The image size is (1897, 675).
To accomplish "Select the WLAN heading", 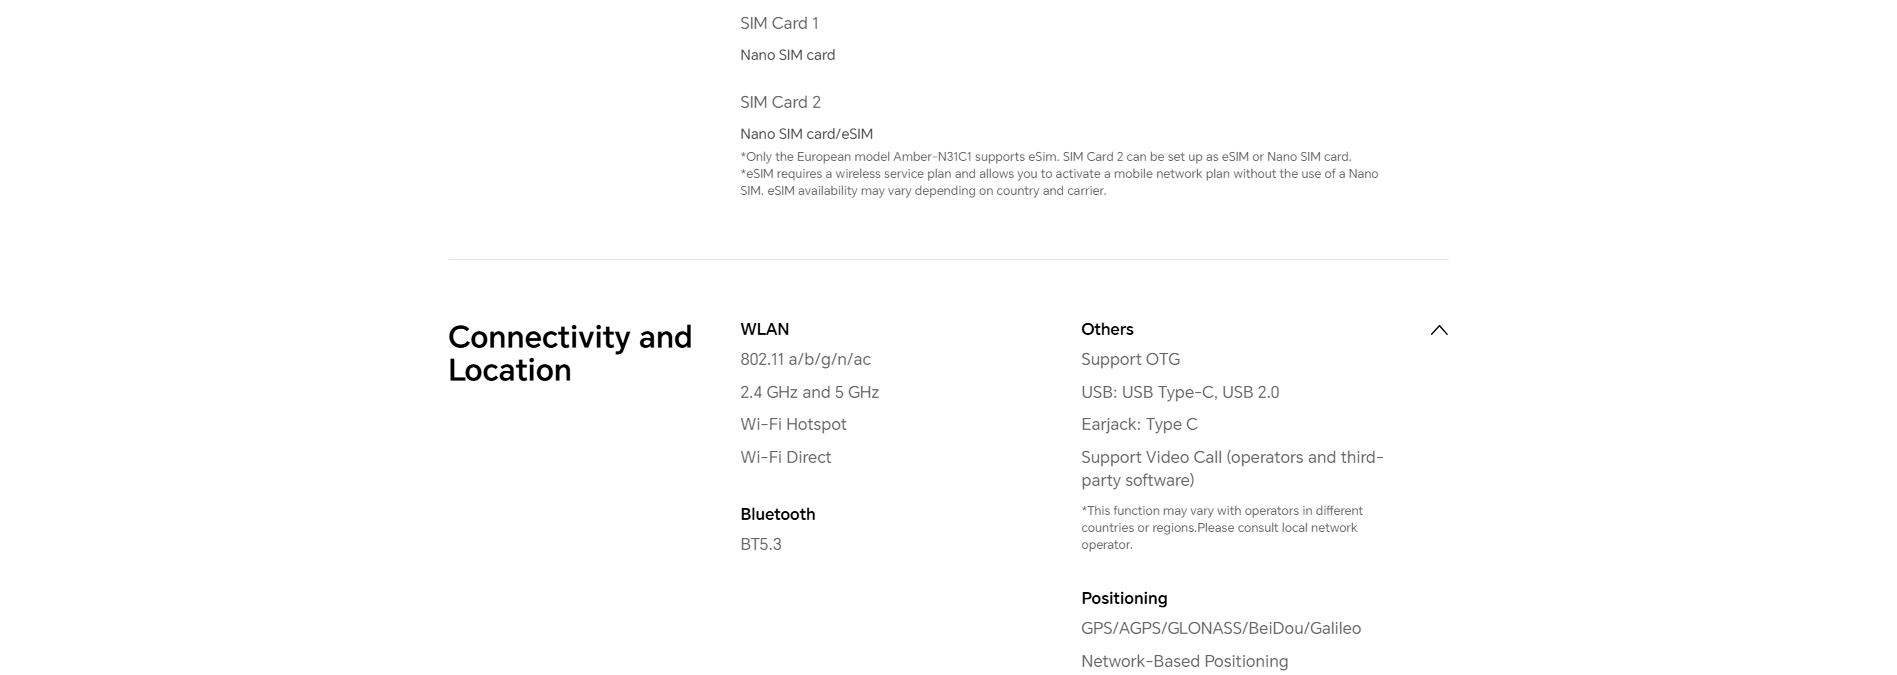I will tap(764, 329).
